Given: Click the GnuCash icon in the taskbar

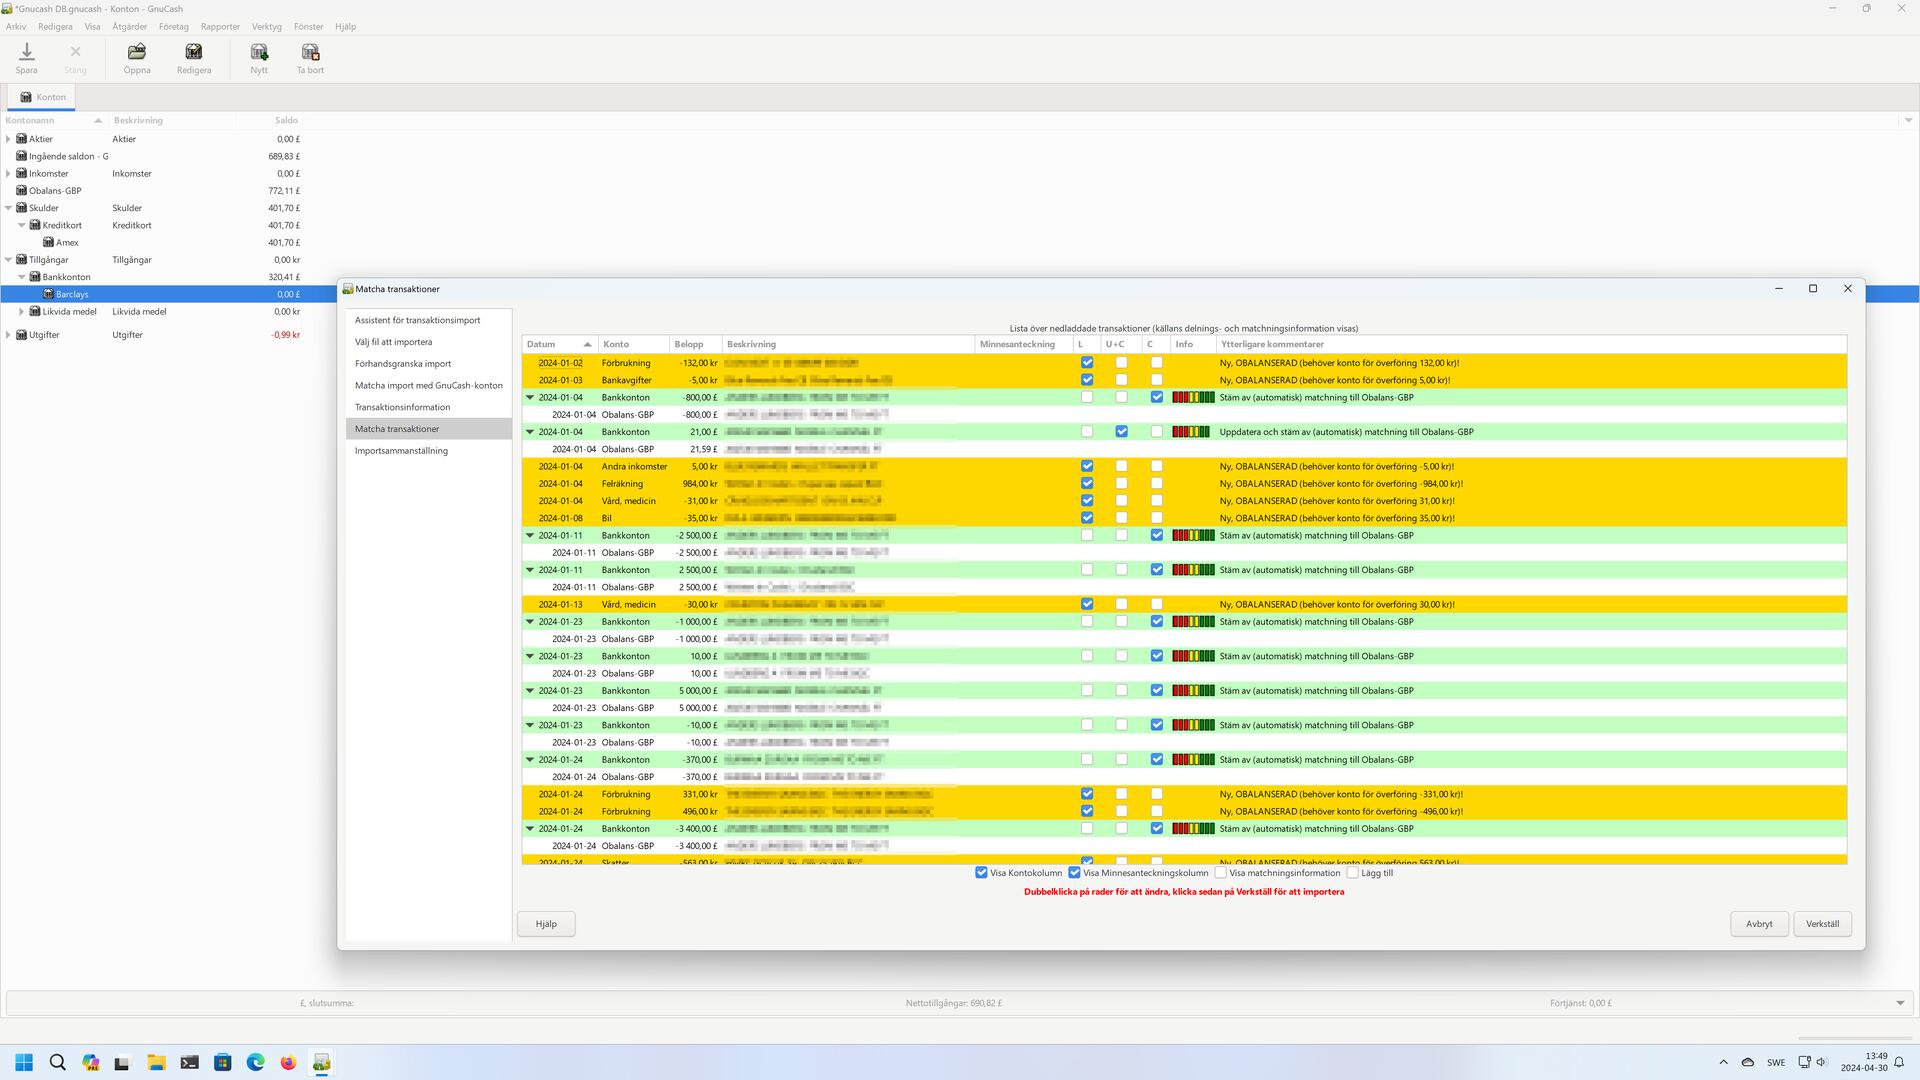Looking at the screenshot, I should tap(321, 1063).
